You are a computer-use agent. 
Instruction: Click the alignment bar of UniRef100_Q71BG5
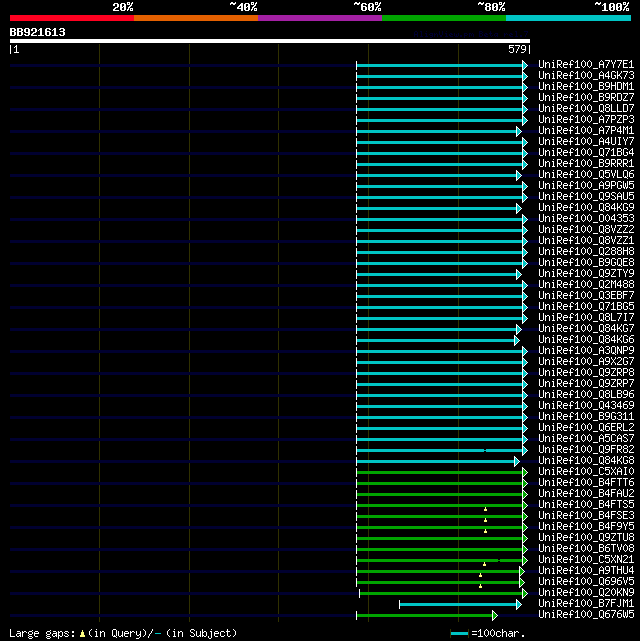pyautogui.click(x=442, y=307)
